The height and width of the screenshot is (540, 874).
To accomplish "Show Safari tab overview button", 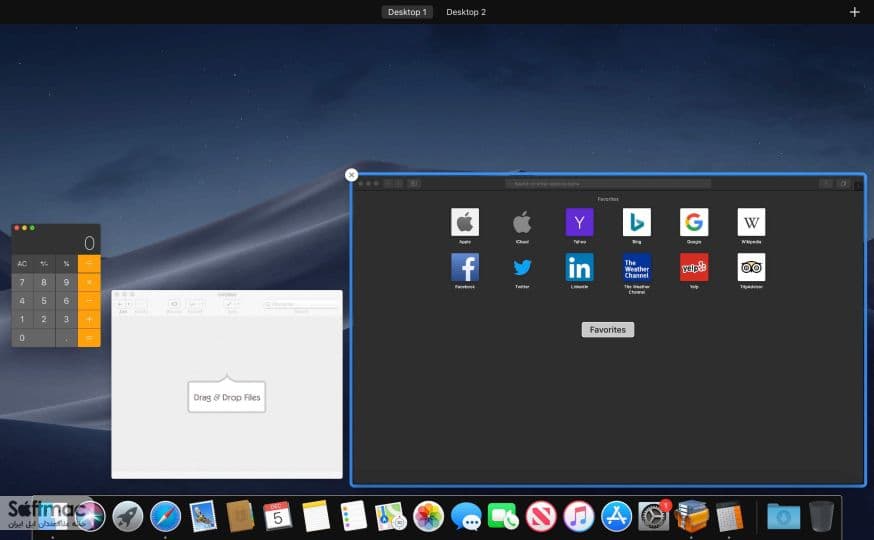I will click(x=844, y=183).
